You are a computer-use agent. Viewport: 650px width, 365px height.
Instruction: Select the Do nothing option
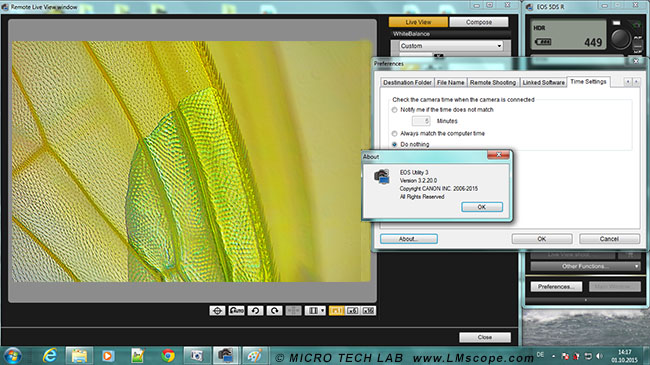click(x=395, y=144)
